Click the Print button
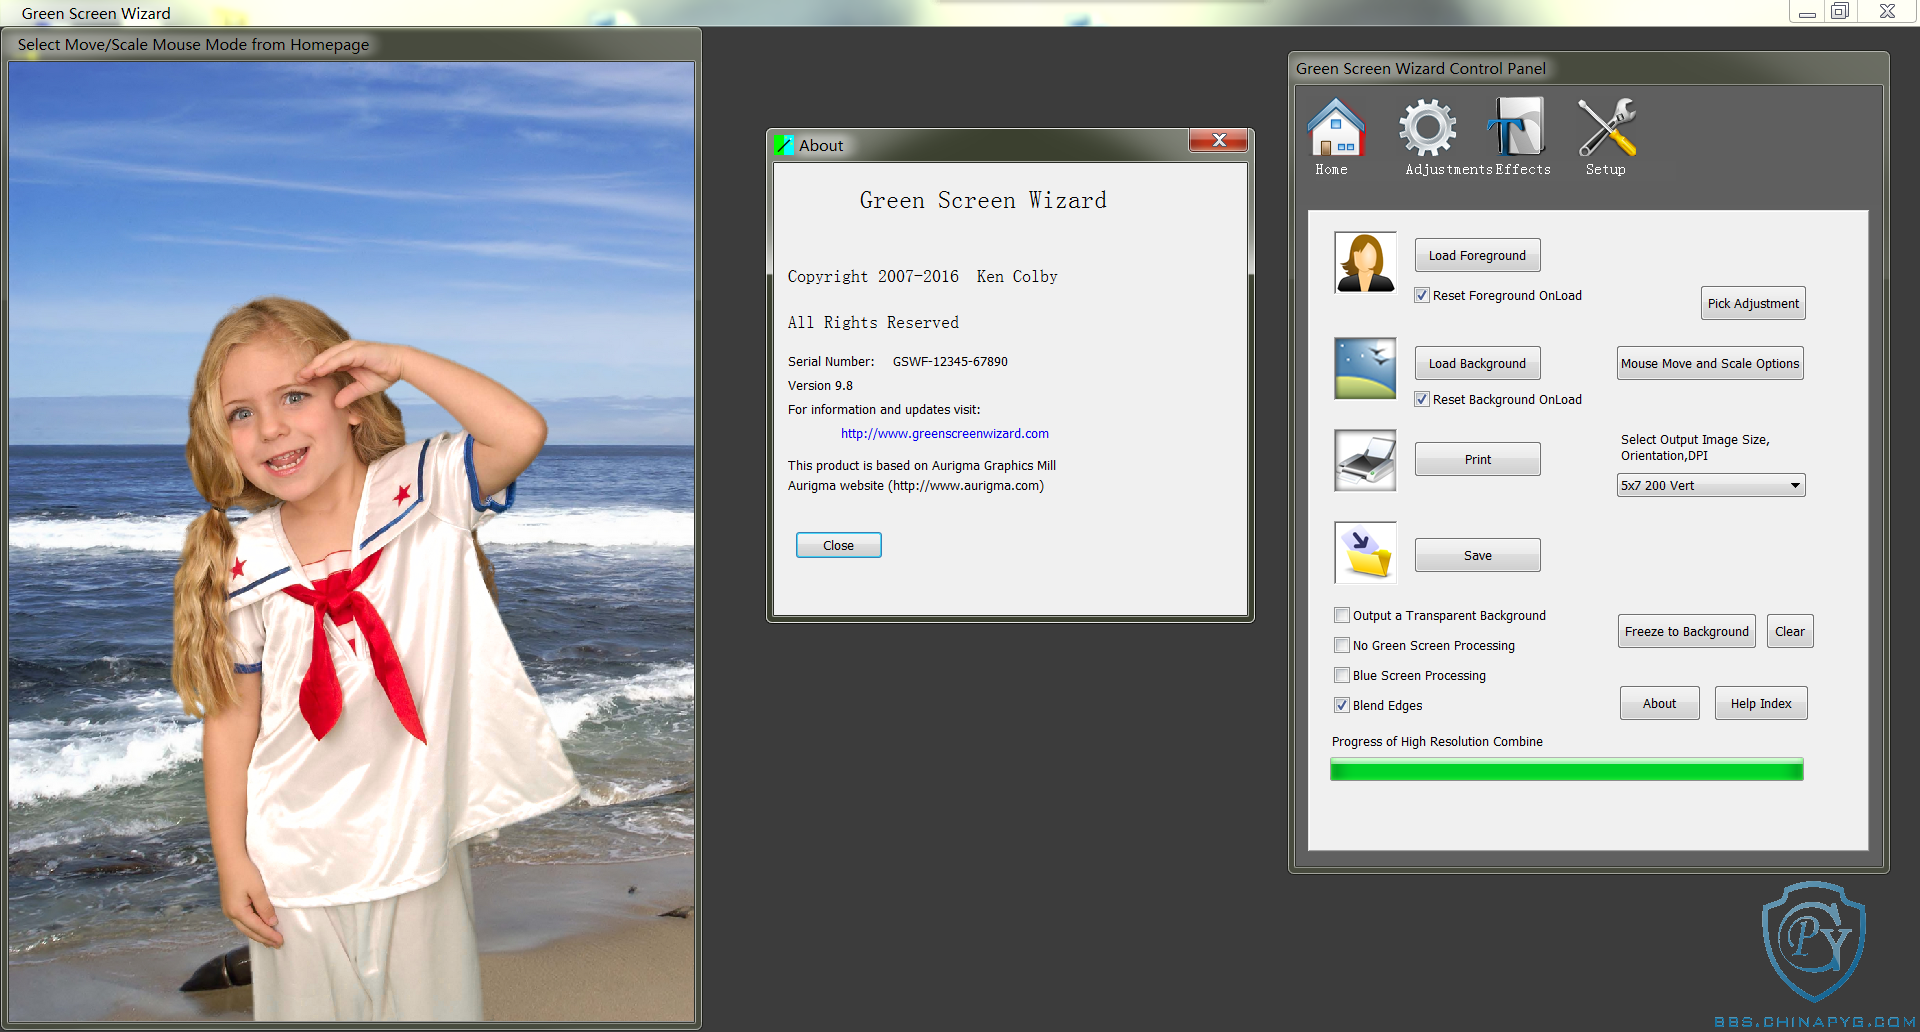Viewport: 1920px width, 1032px height. pos(1477,459)
